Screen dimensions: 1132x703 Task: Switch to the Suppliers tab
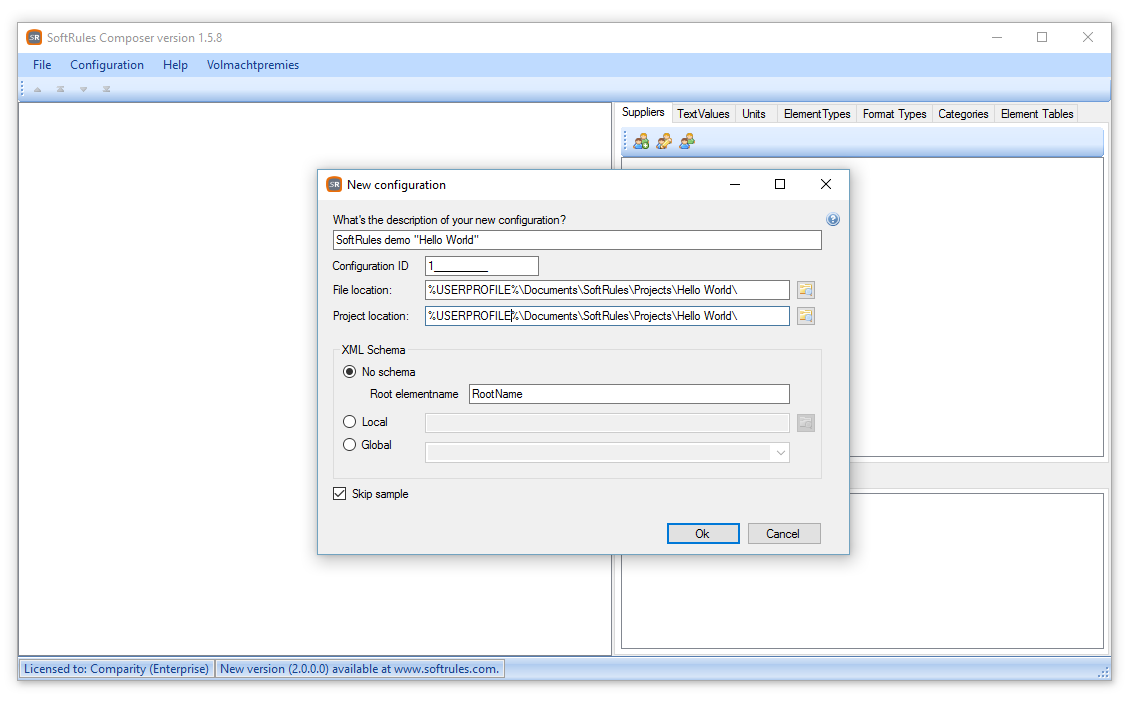643,113
